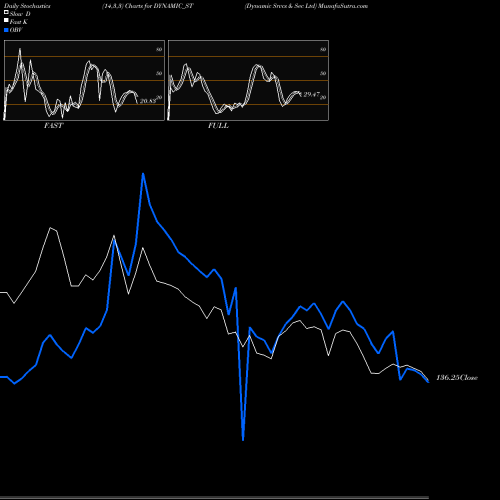Image resolution: width=500 pixels, height=500 pixels.
Task: Click the 'OBV' legend label
Action: point(16,30)
